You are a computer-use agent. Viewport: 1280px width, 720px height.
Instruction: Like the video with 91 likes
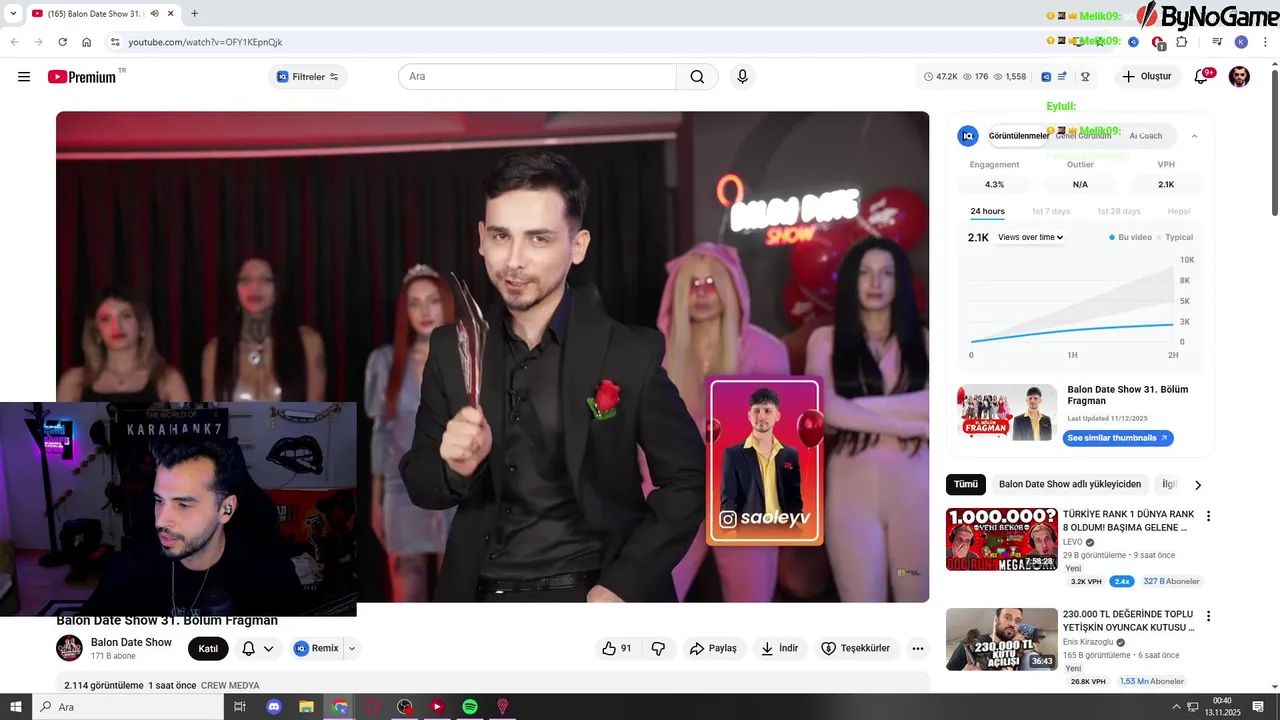(617, 648)
